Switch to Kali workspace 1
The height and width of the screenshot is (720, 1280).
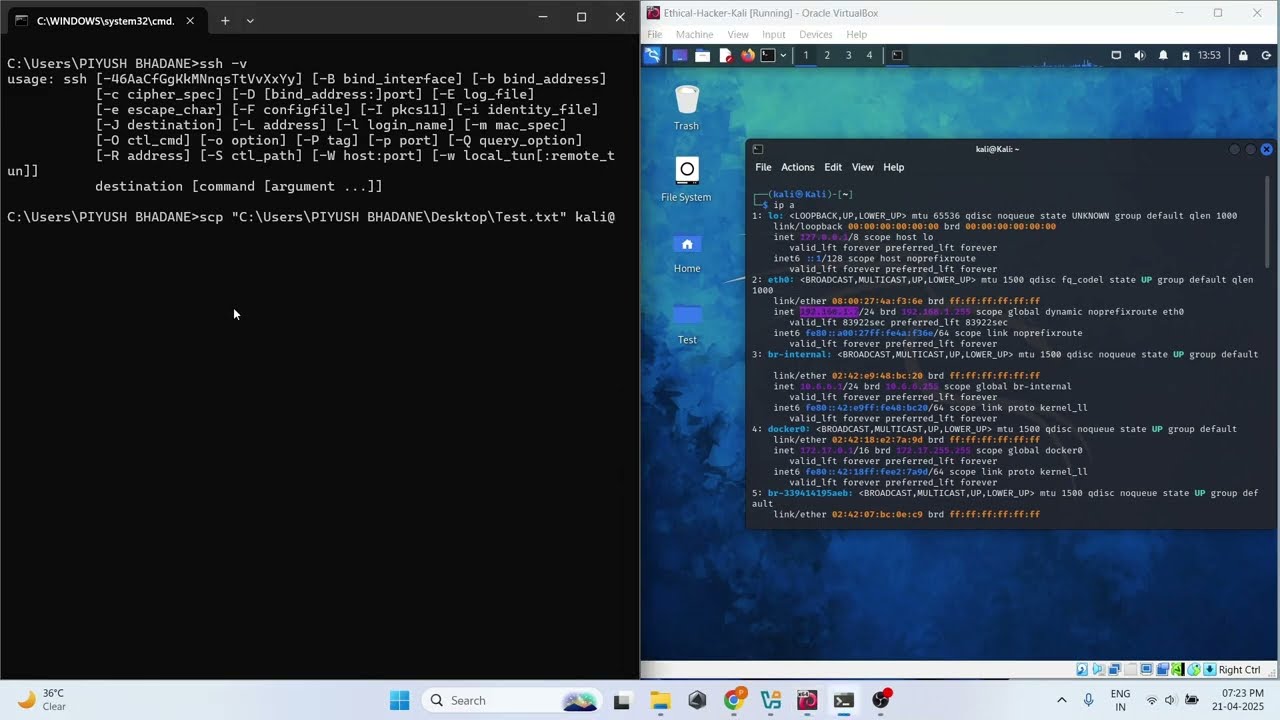(x=805, y=55)
